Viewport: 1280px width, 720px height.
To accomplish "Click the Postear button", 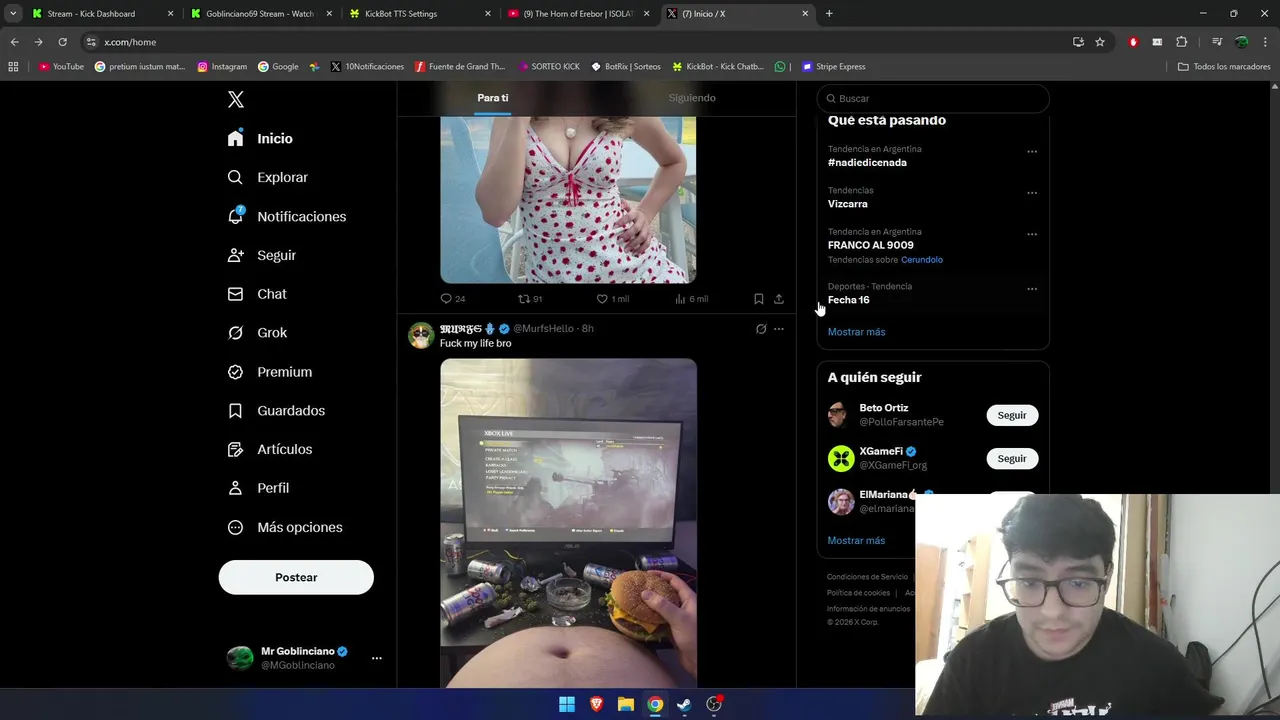I will [x=296, y=577].
